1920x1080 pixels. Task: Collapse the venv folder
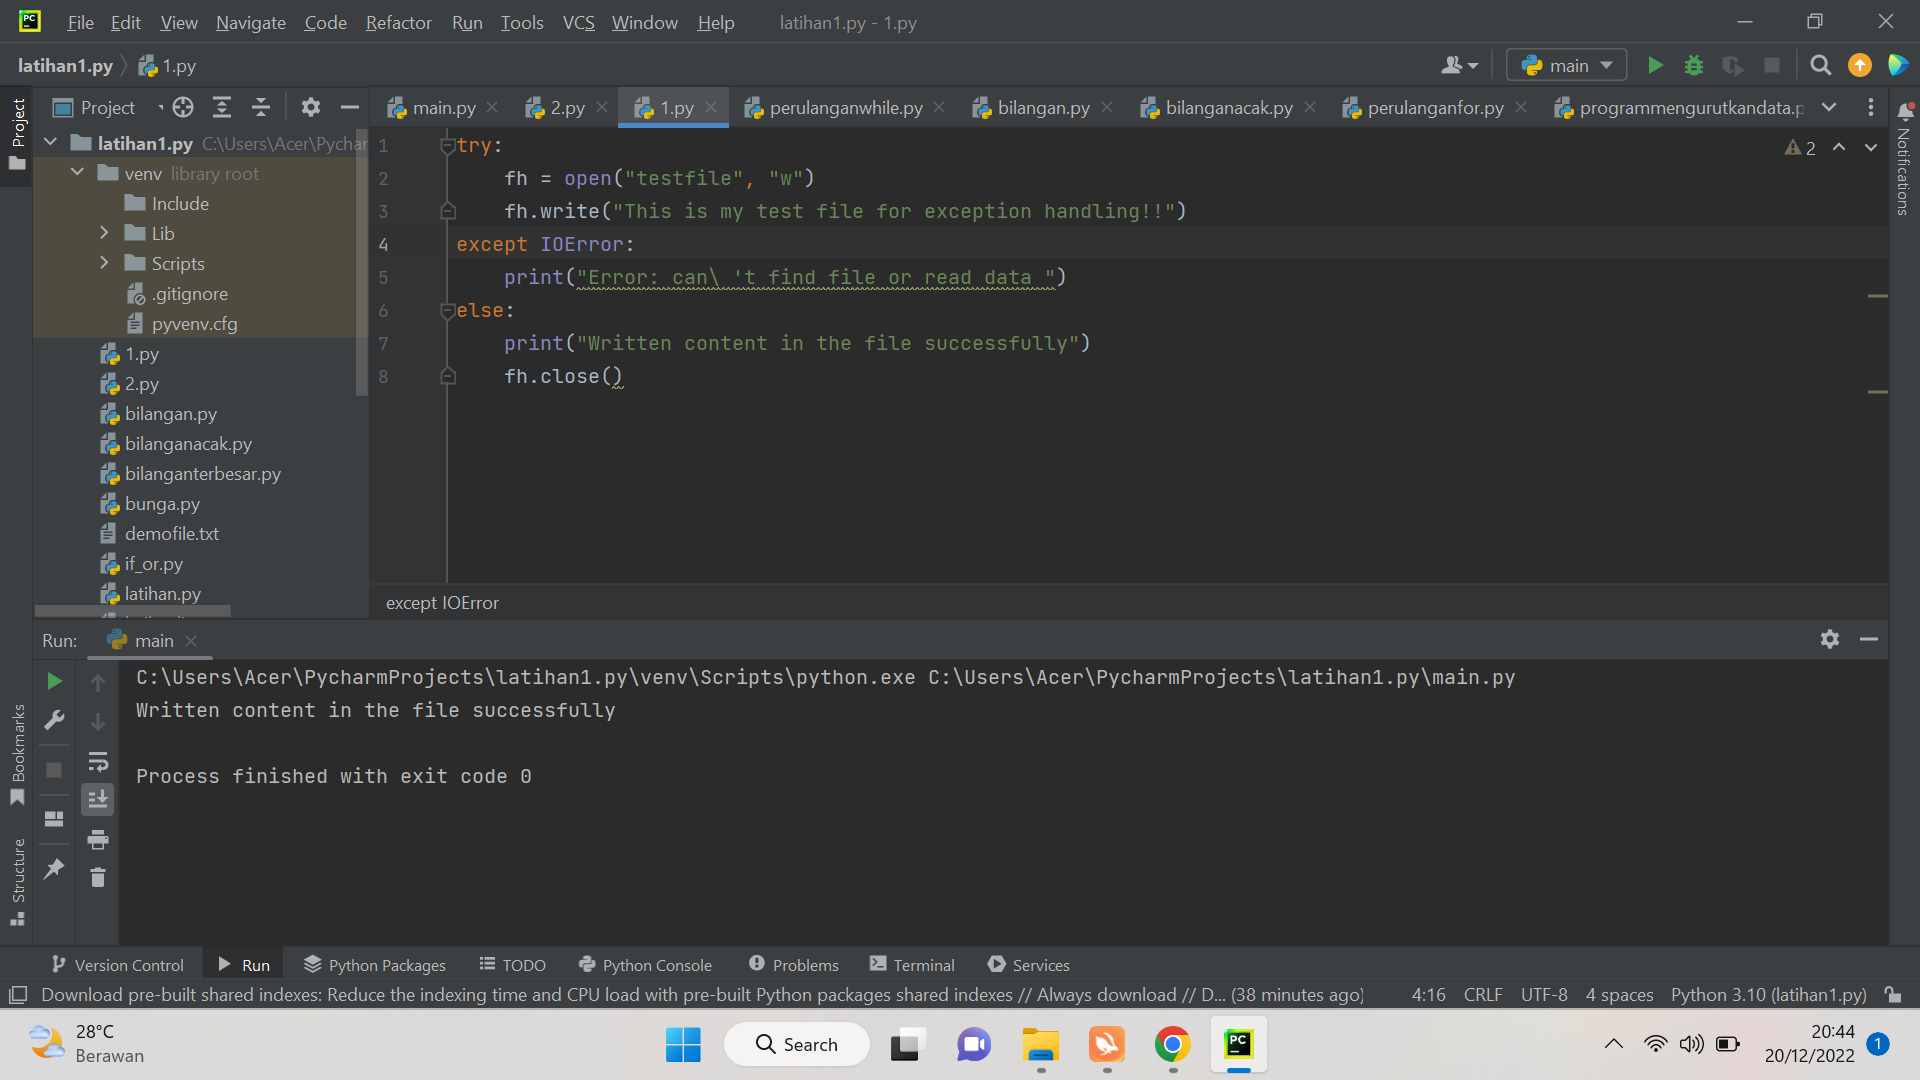77,173
